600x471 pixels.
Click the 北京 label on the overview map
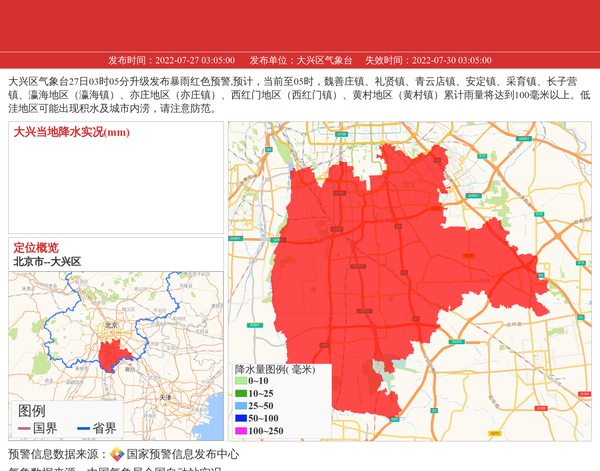(x=111, y=325)
